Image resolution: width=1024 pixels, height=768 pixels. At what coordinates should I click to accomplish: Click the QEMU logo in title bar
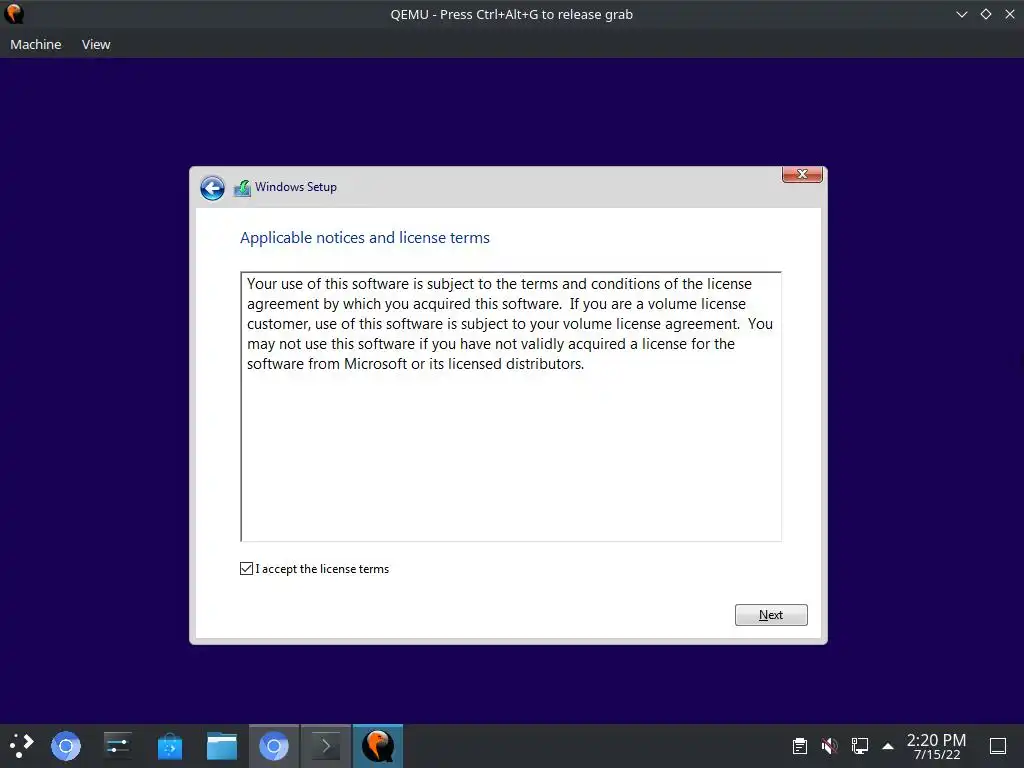pyautogui.click(x=14, y=14)
